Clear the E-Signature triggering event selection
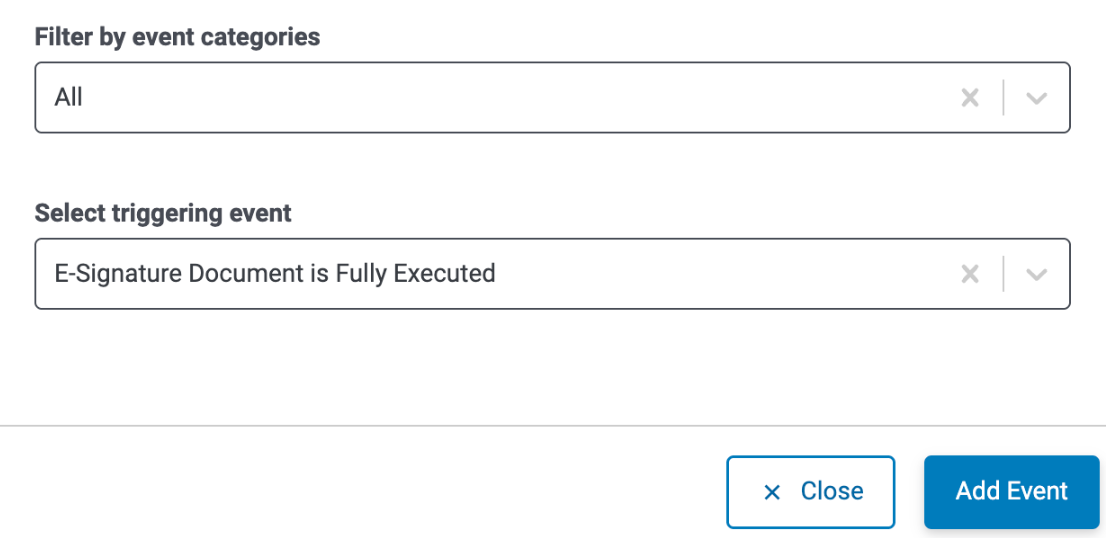Screen dimensions: 1106x538 pos(970,274)
